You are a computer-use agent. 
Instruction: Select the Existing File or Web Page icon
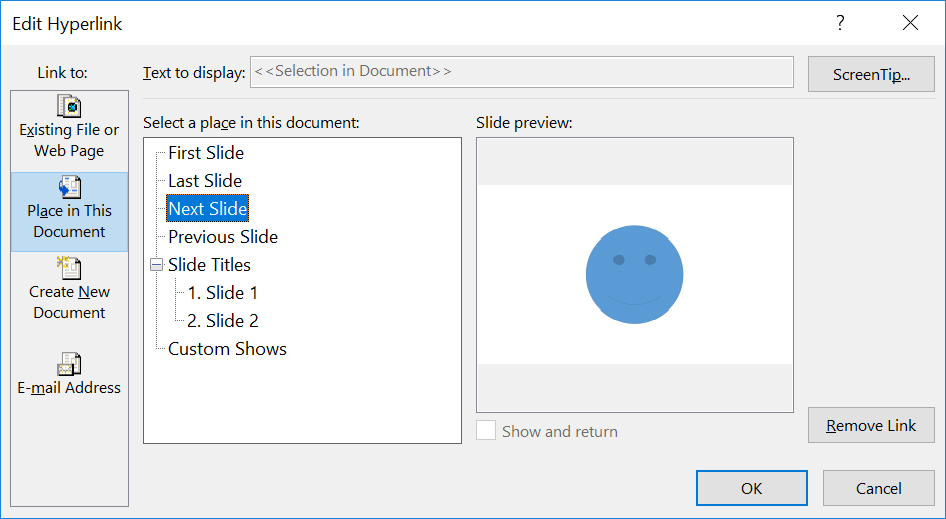point(69,106)
